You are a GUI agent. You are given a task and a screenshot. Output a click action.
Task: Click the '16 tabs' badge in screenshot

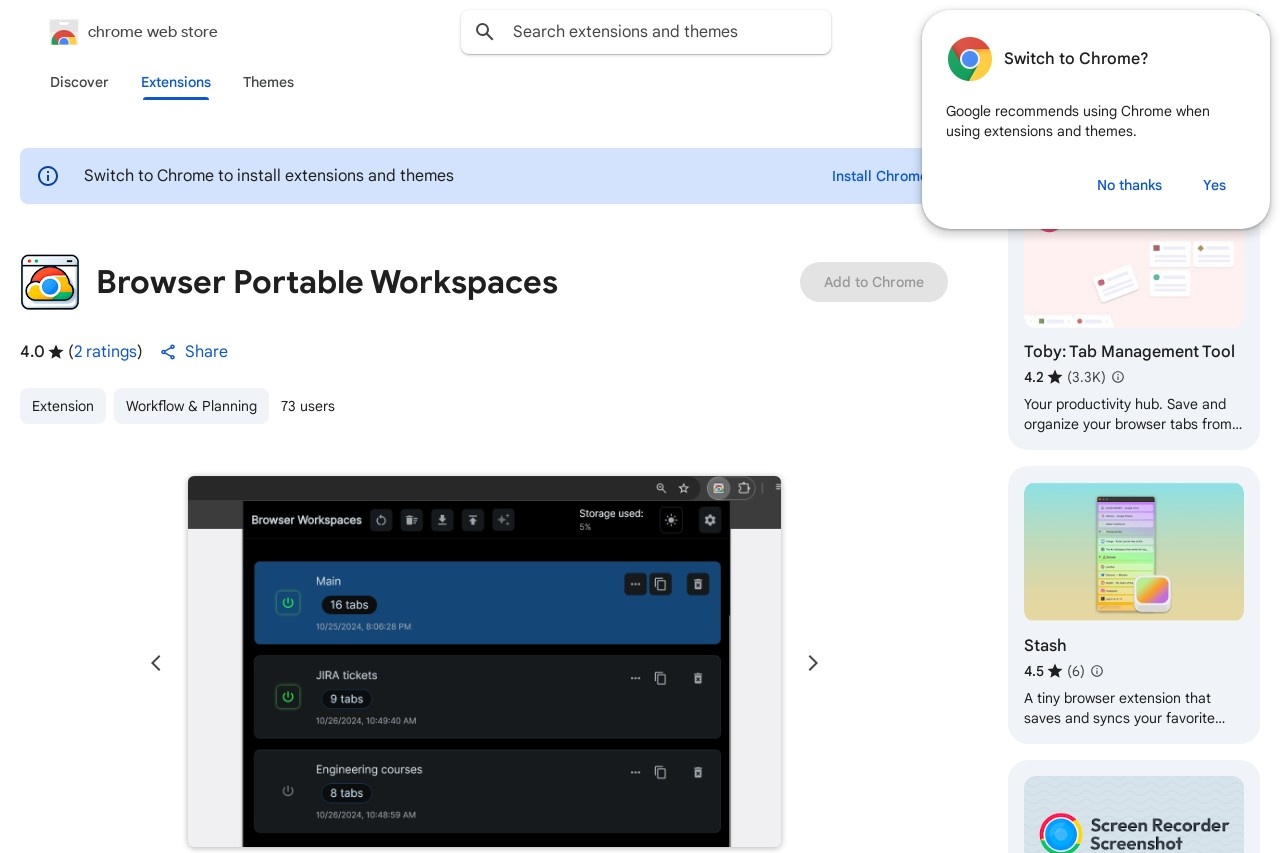pyautogui.click(x=349, y=605)
